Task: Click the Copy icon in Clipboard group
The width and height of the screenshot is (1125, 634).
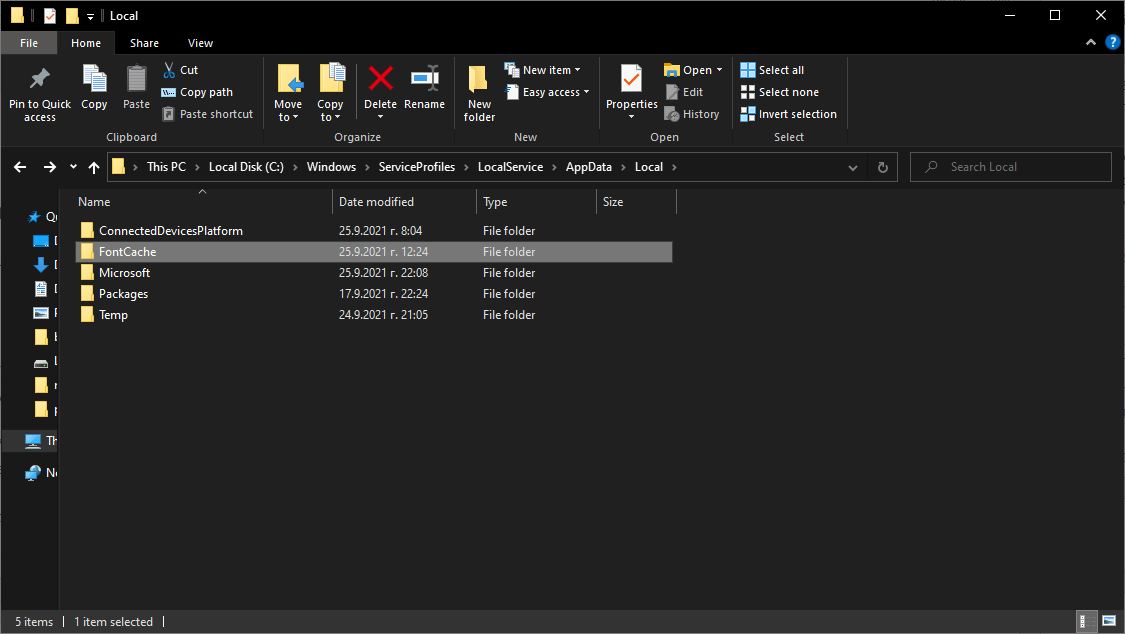Action: coord(94,80)
